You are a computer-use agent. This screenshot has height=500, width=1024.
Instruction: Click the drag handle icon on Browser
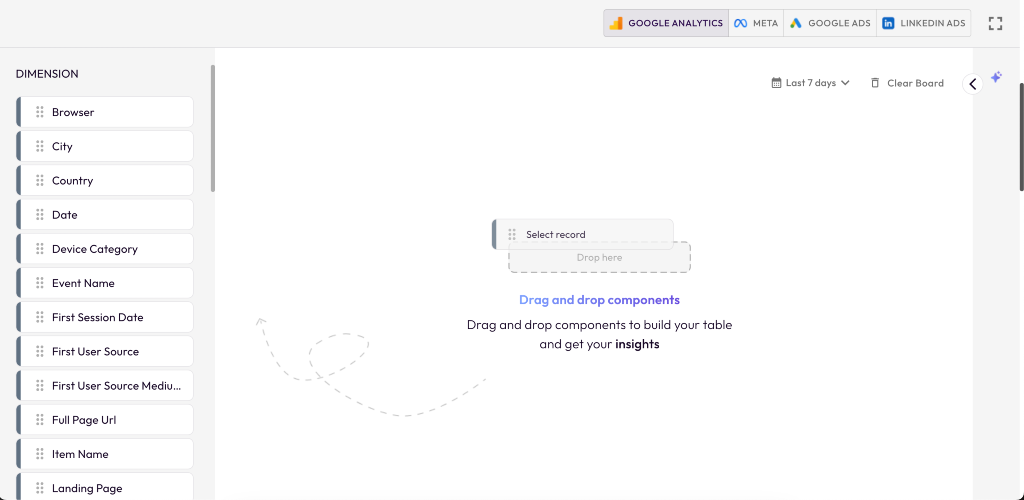40,112
